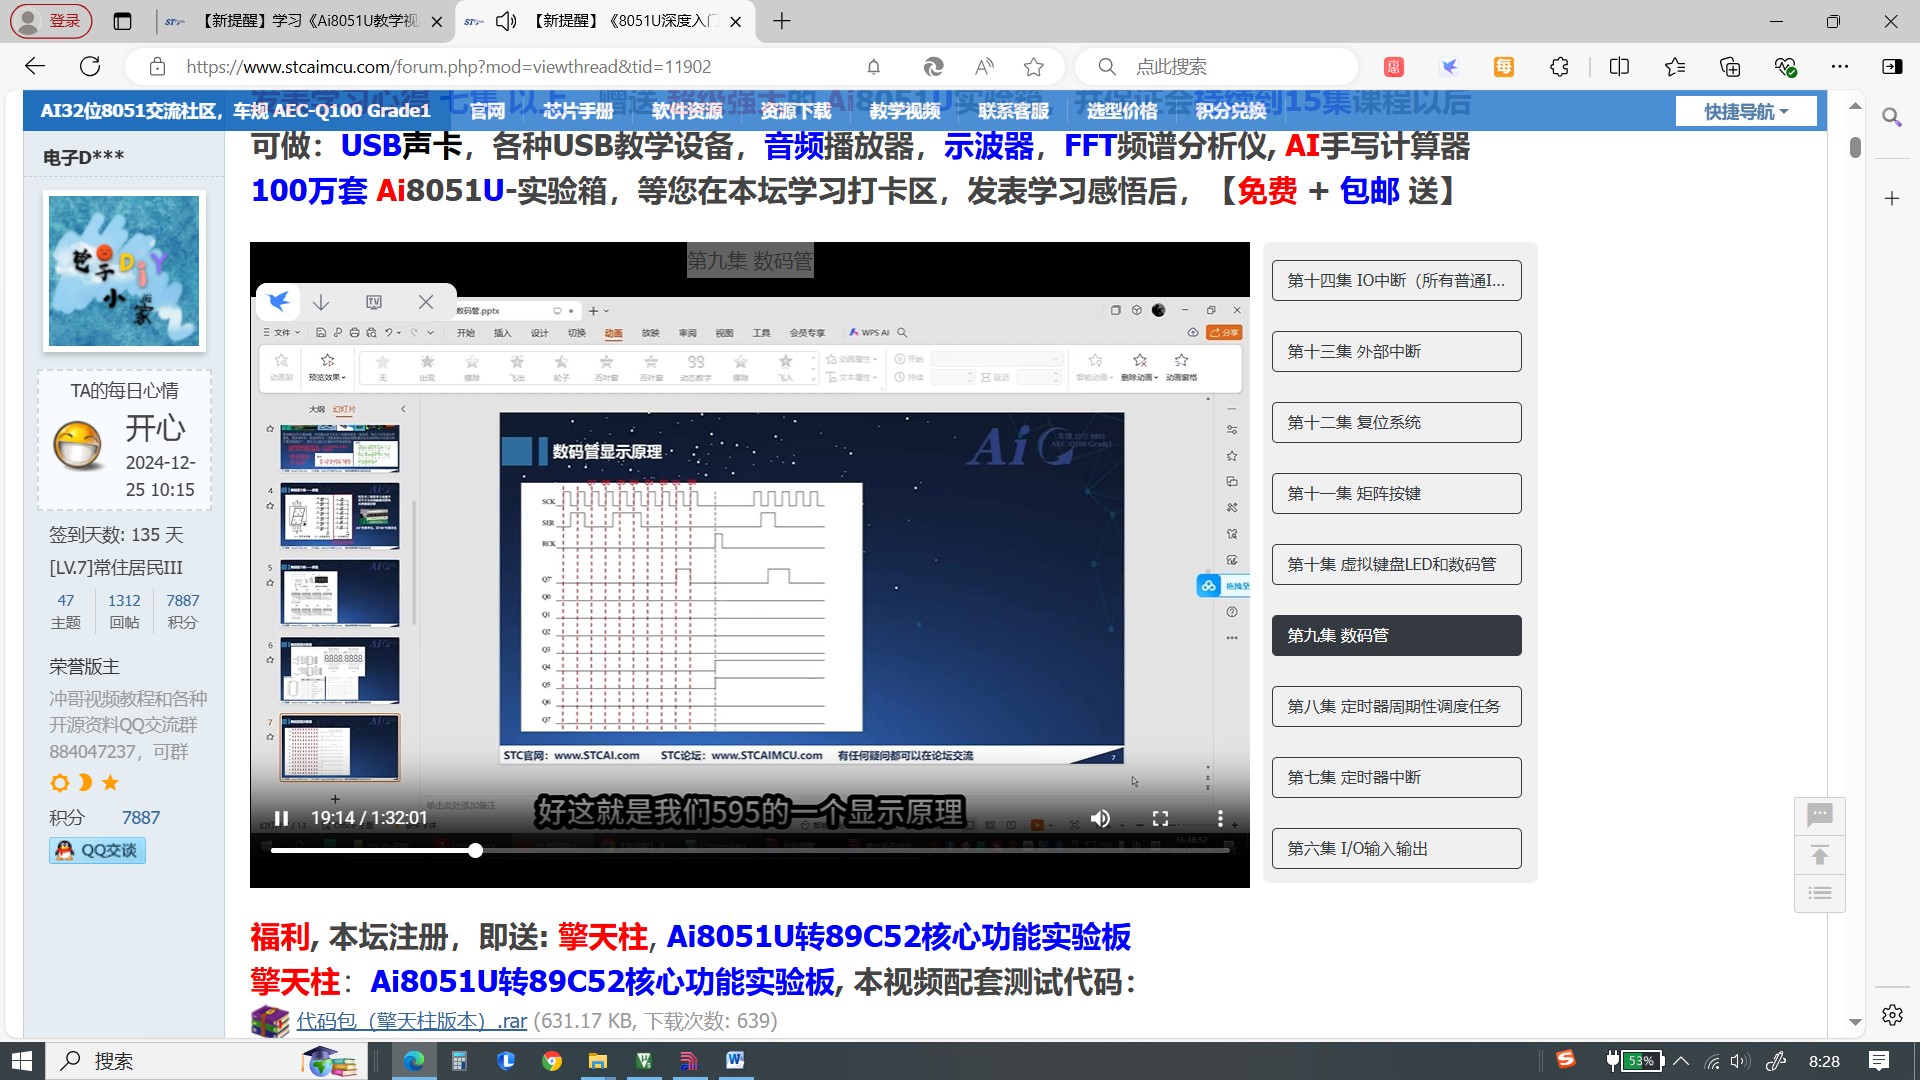Mute the playing tab via speaker icon
The width and height of the screenshot is (1920, 1080).
pos(506,21)
